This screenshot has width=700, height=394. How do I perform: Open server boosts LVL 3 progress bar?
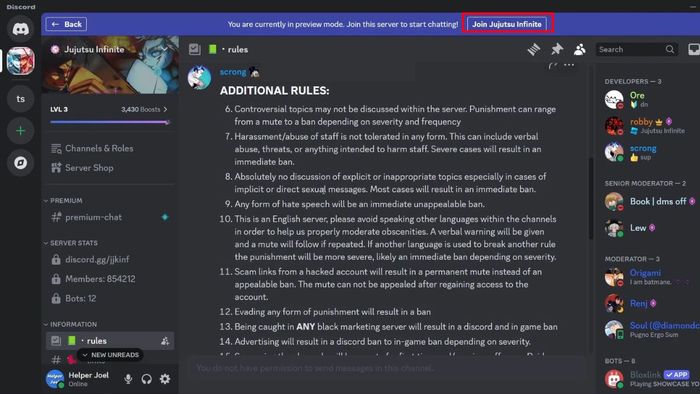110,122
